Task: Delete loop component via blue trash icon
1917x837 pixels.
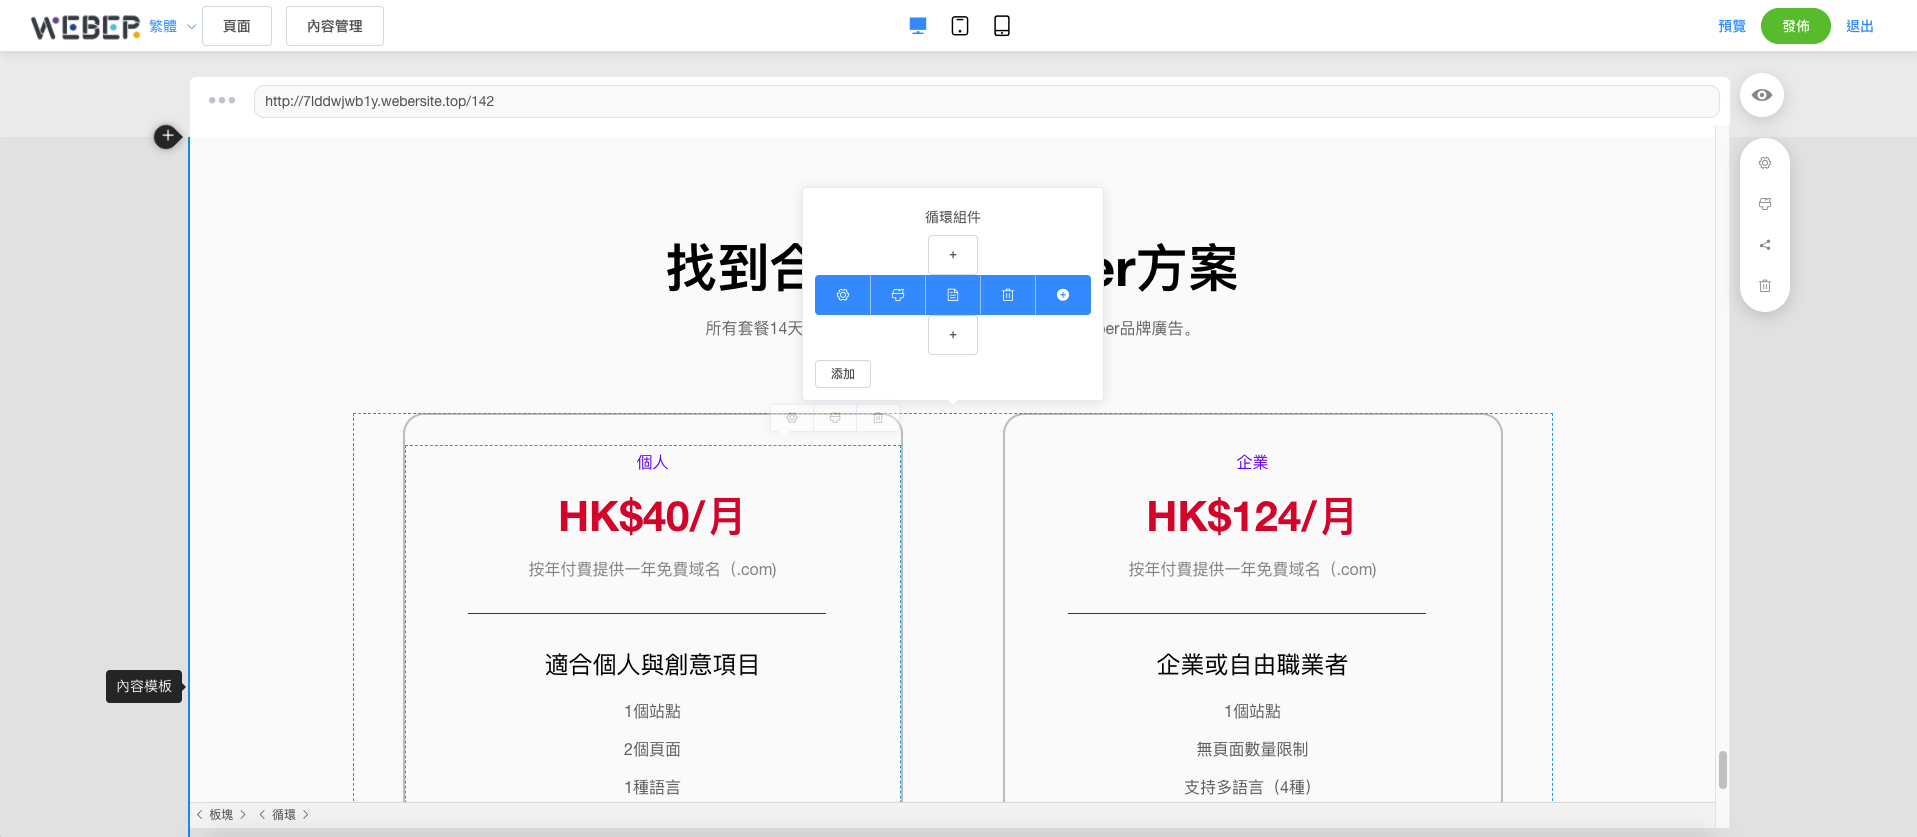Action: tap(1008, 295)
